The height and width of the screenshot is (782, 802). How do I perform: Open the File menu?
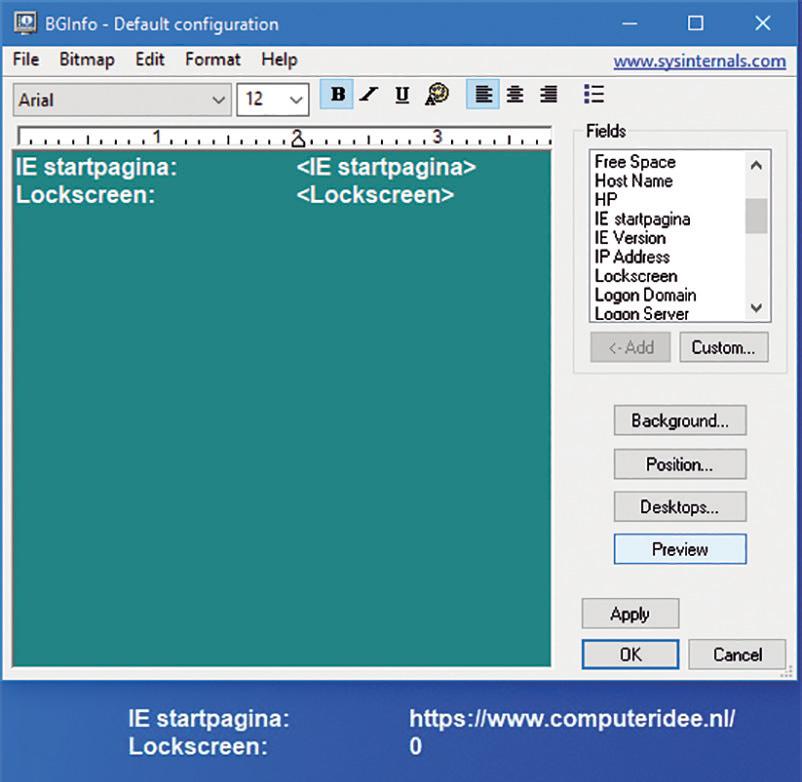coord(26,59)
